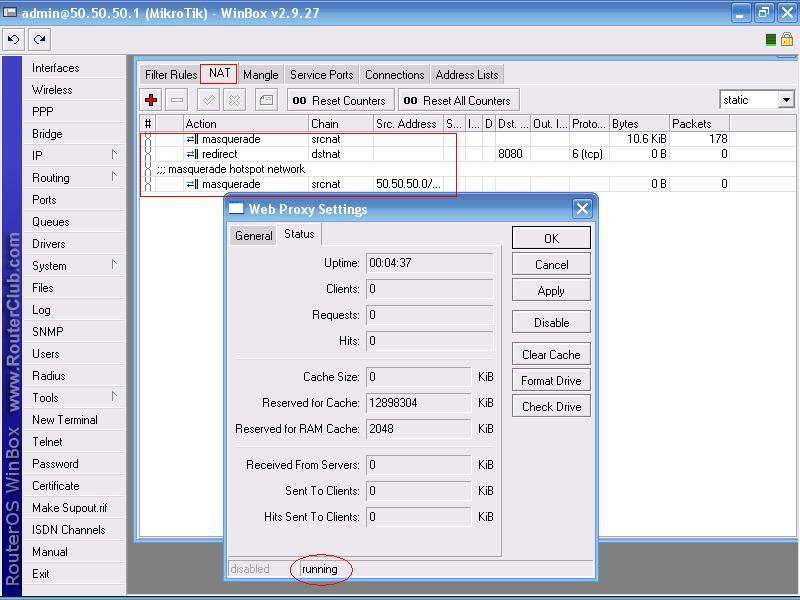Screen dimensions: 800x600
Task: Click masquerade action icon in first row
Action: pyautogui.click(x=192, y=139)
